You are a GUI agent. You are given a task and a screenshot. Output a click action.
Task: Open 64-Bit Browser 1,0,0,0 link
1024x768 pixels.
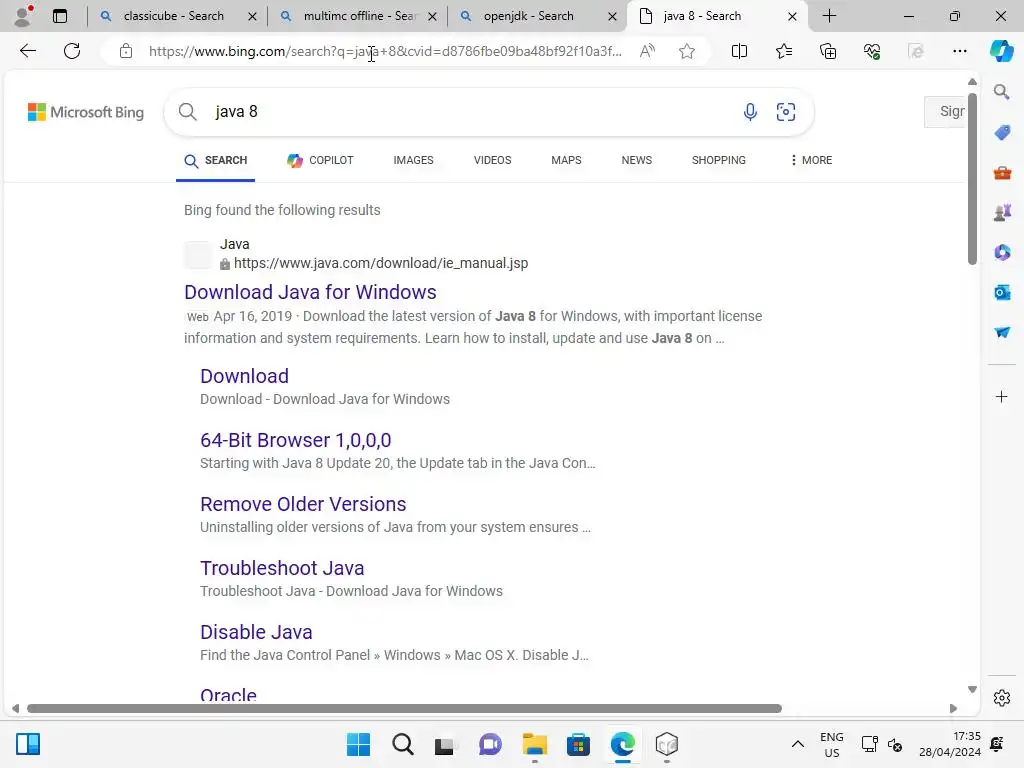pyautogui.click(x=296, y=440)
